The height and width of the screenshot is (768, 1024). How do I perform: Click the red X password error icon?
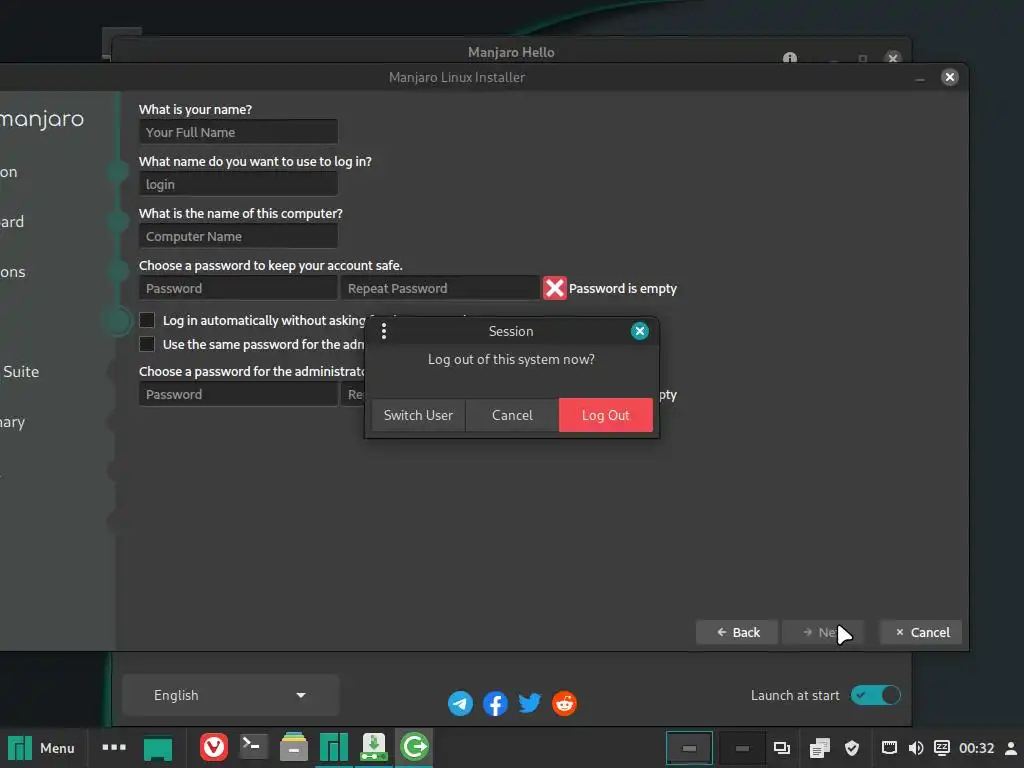[x=554, y=288]
